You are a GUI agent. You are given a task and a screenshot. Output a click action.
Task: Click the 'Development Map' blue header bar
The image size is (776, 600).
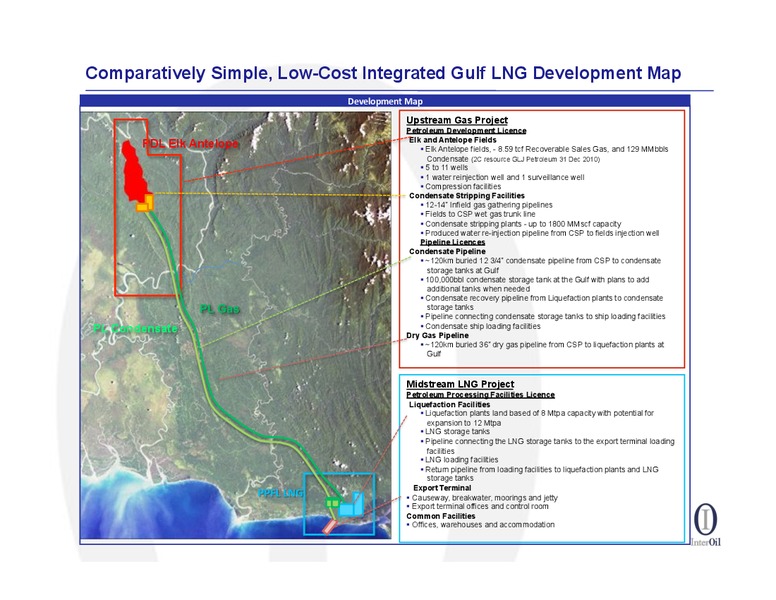tap(385, 101)
